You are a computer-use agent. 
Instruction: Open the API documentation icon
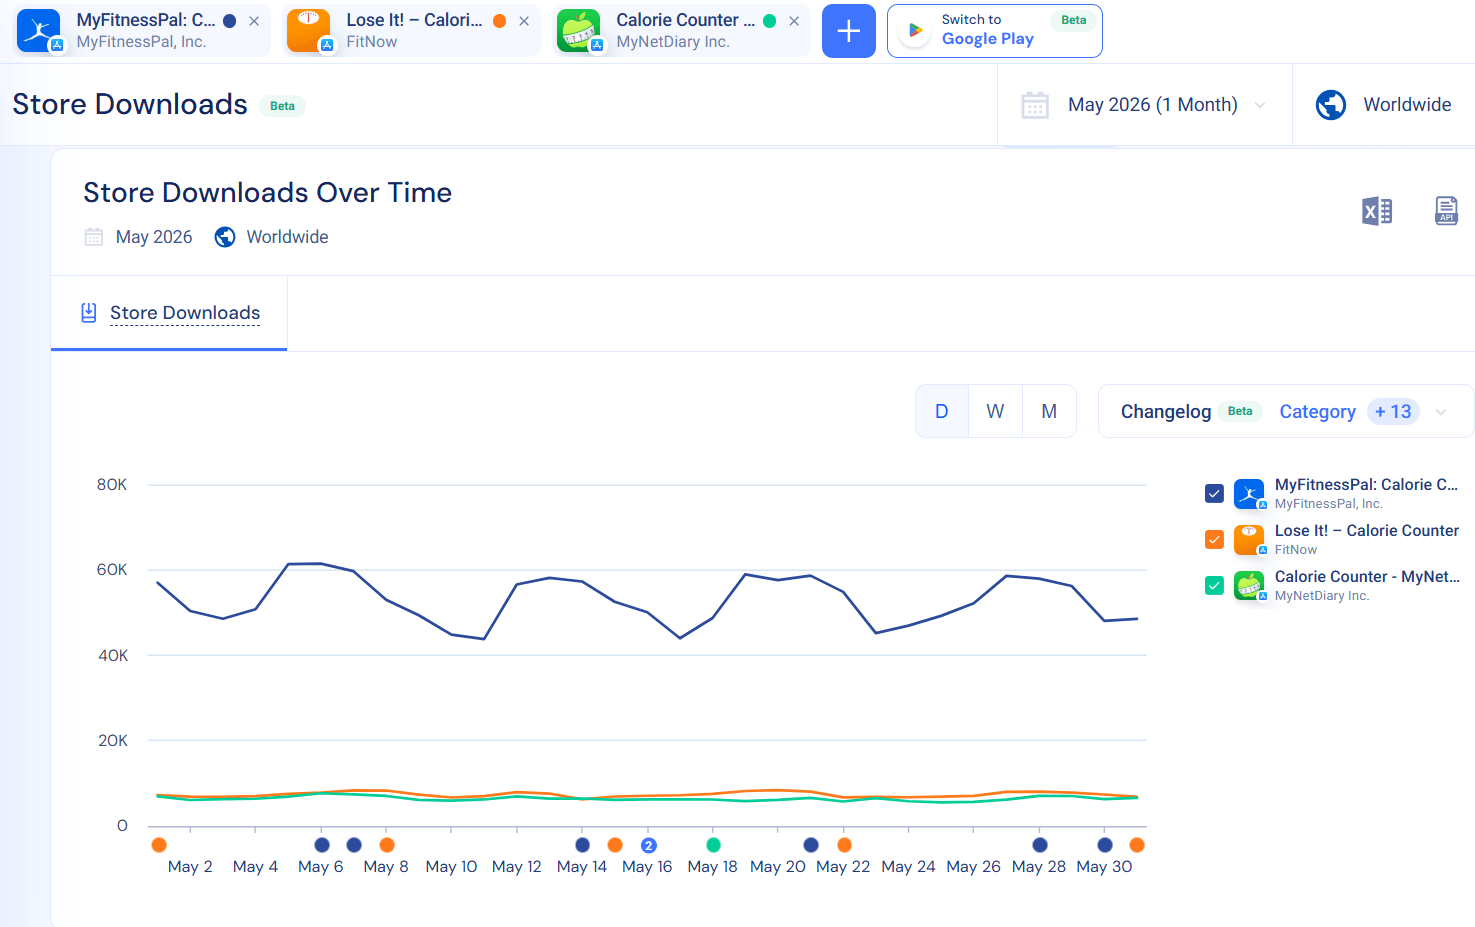click(1446, 211)
